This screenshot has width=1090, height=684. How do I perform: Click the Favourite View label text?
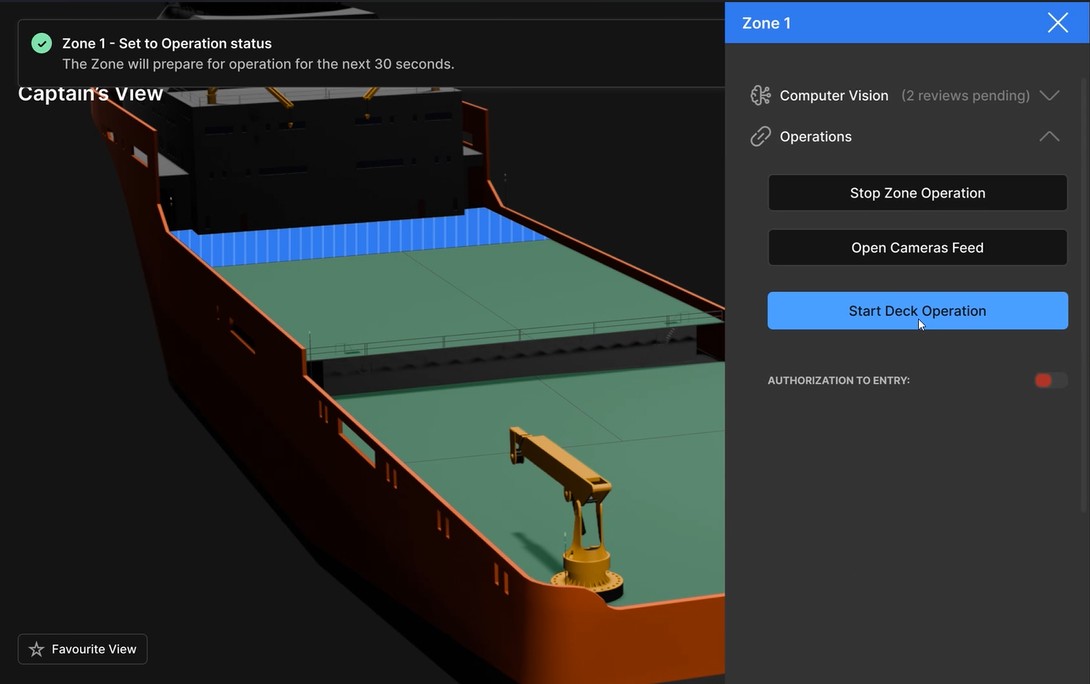click(x=94, y=650)
